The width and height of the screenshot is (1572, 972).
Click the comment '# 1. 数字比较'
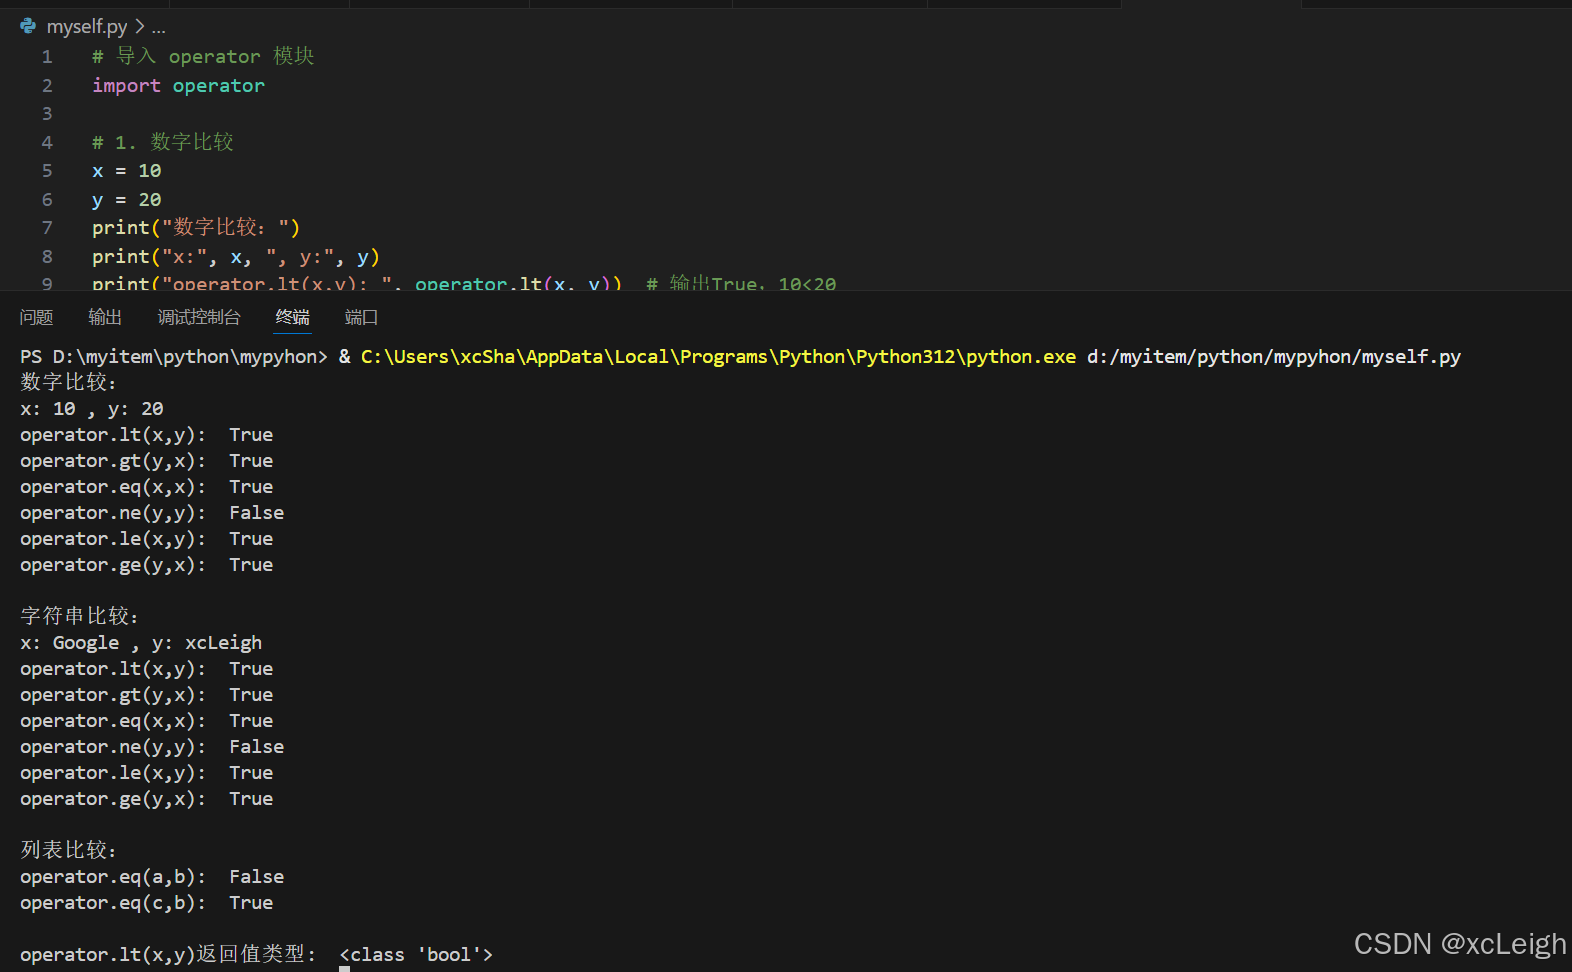pyautogui.click(x=163, y=142)
